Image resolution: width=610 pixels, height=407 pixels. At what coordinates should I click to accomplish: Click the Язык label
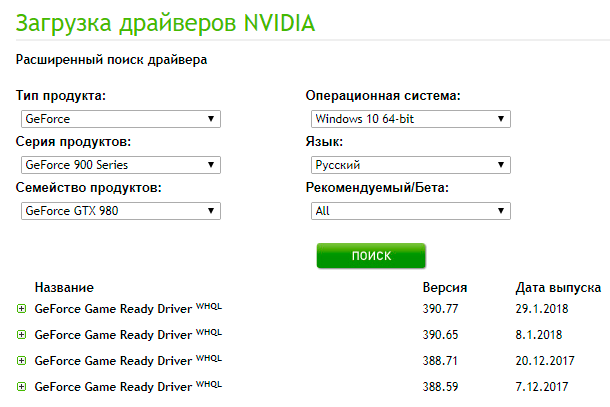tap(324, 142)
